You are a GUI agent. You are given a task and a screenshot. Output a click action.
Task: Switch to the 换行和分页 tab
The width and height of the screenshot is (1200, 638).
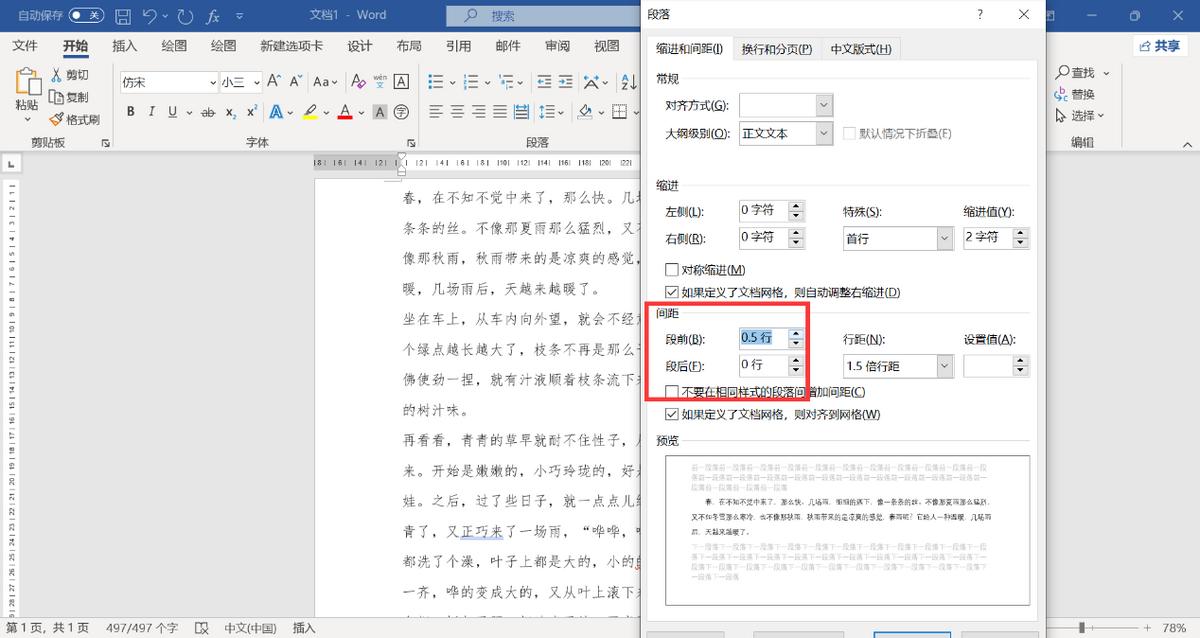[777, 47]
